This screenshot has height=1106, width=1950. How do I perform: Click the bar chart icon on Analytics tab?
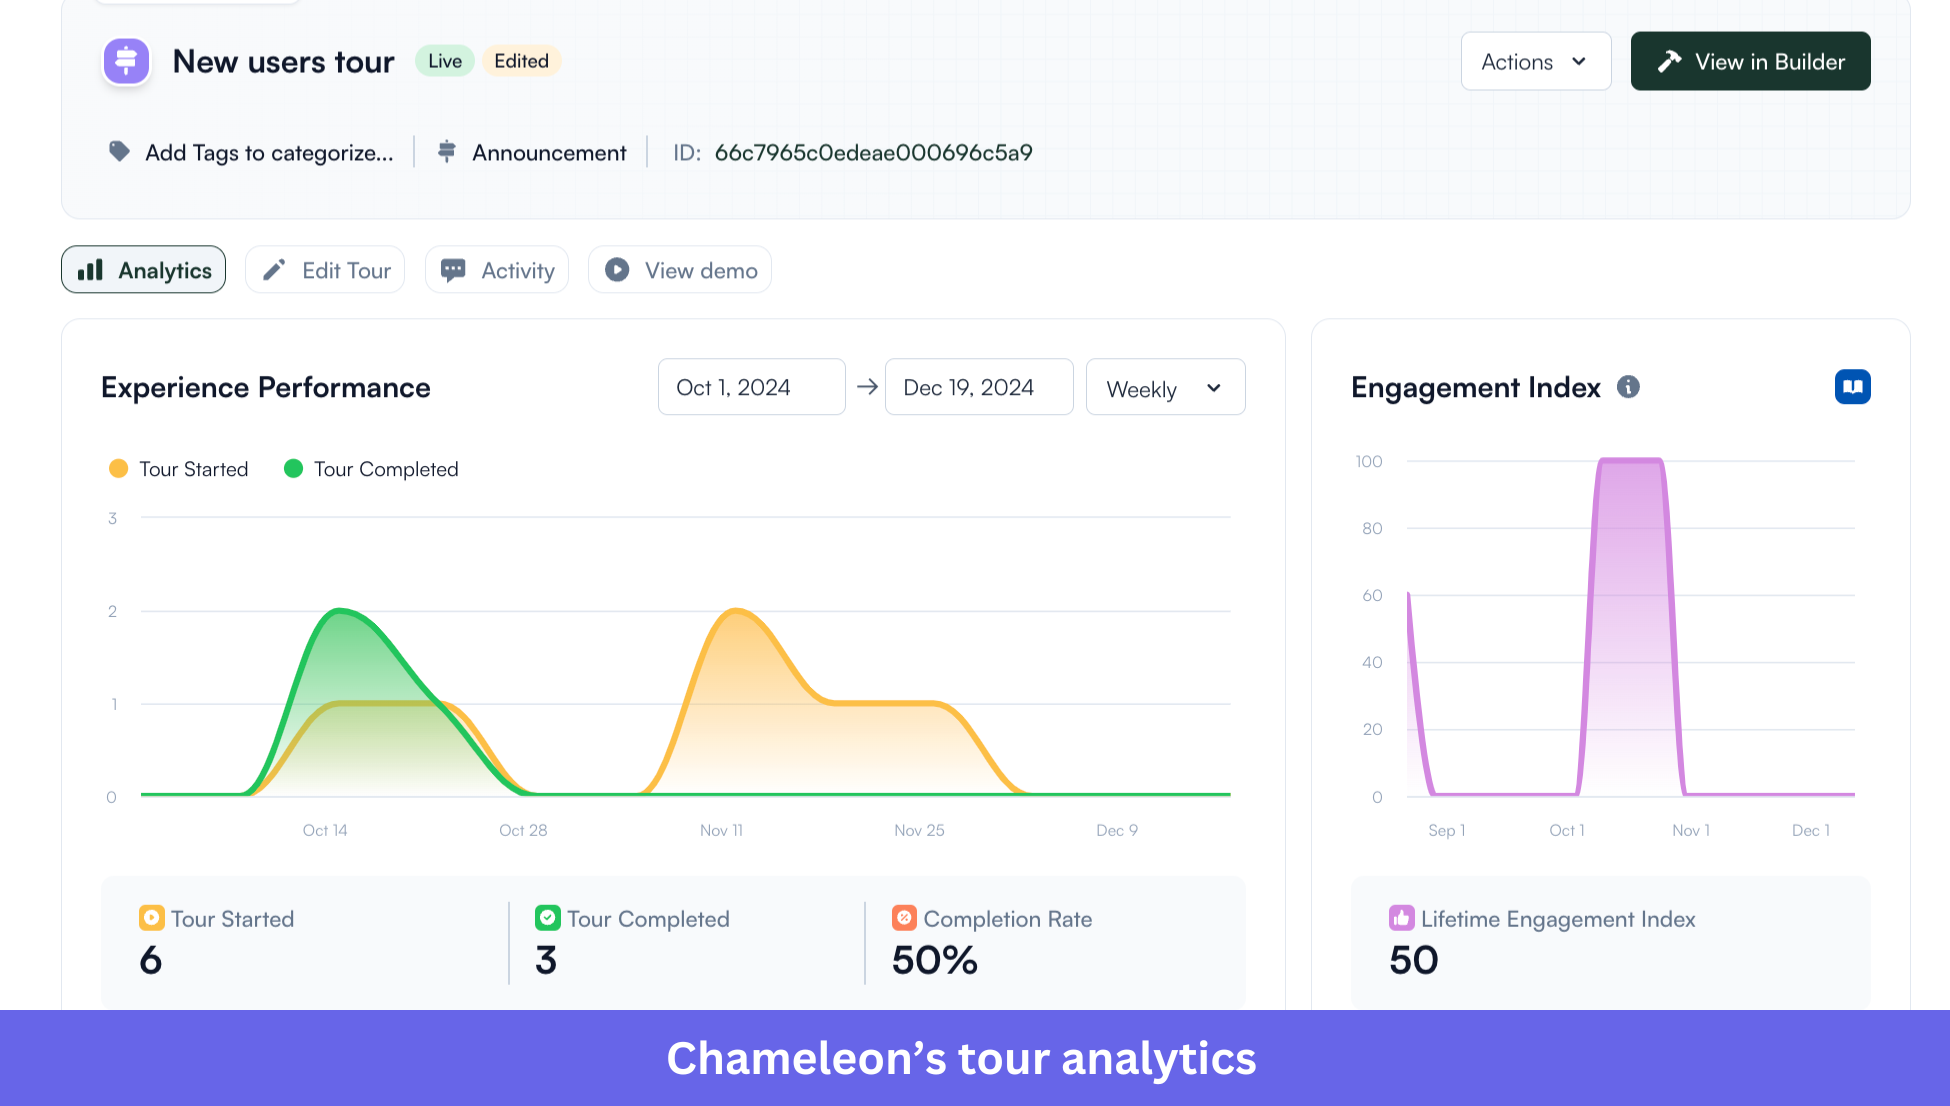[91, 270]
